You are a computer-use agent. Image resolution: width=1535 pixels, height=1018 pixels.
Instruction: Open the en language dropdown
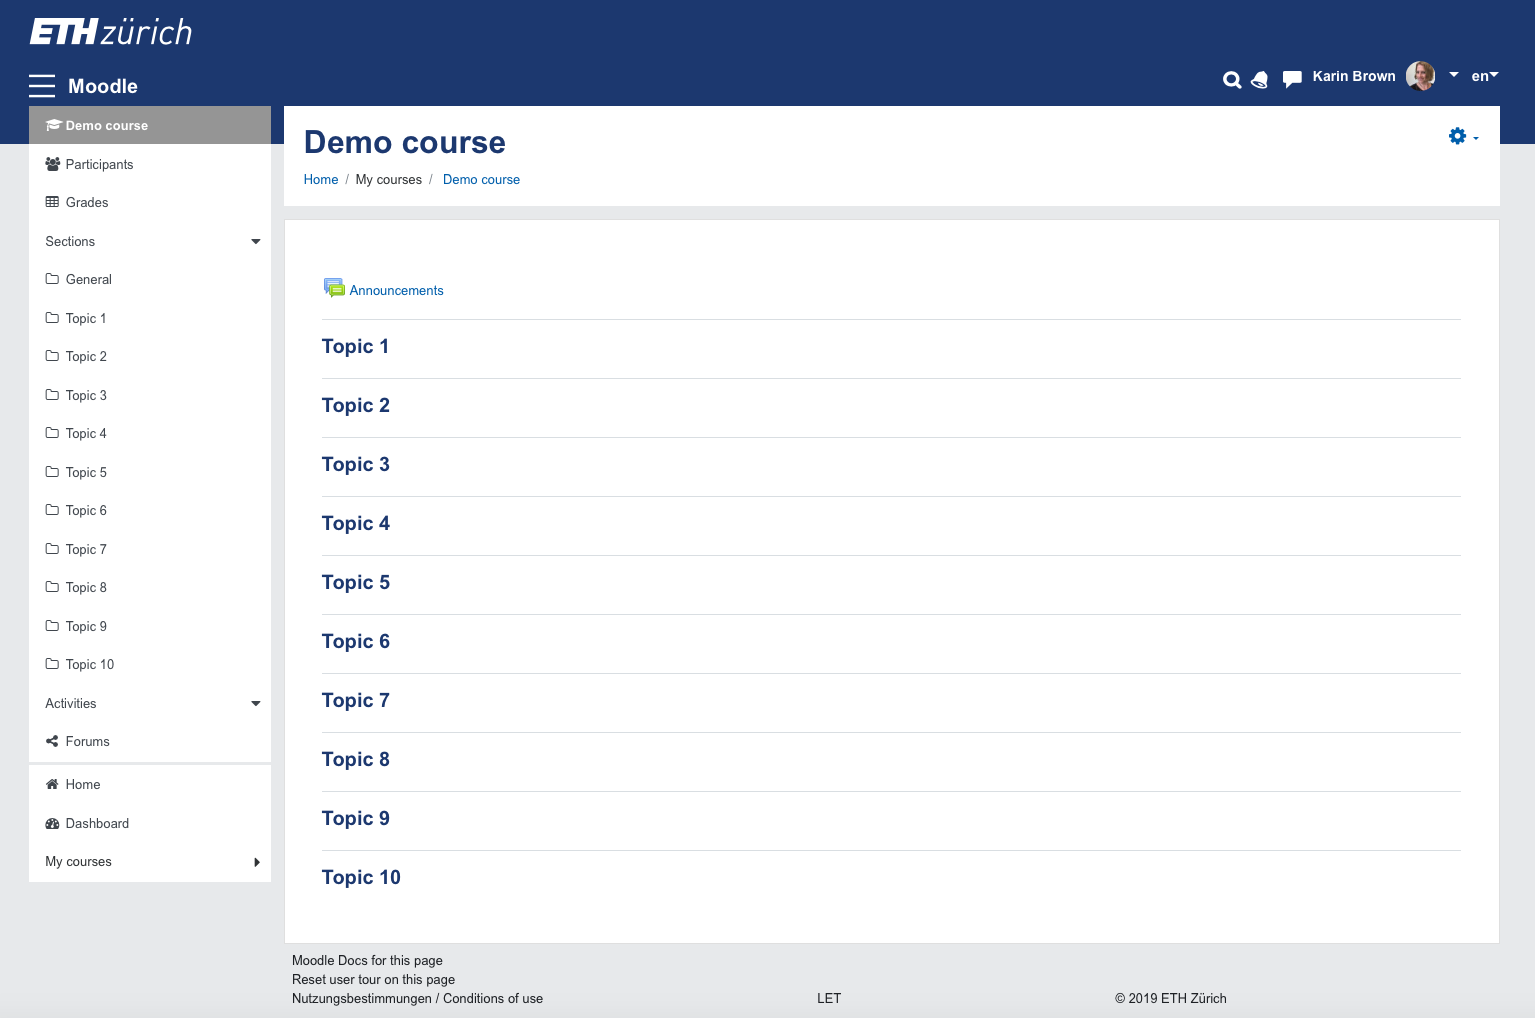[x=1485, y=76]
